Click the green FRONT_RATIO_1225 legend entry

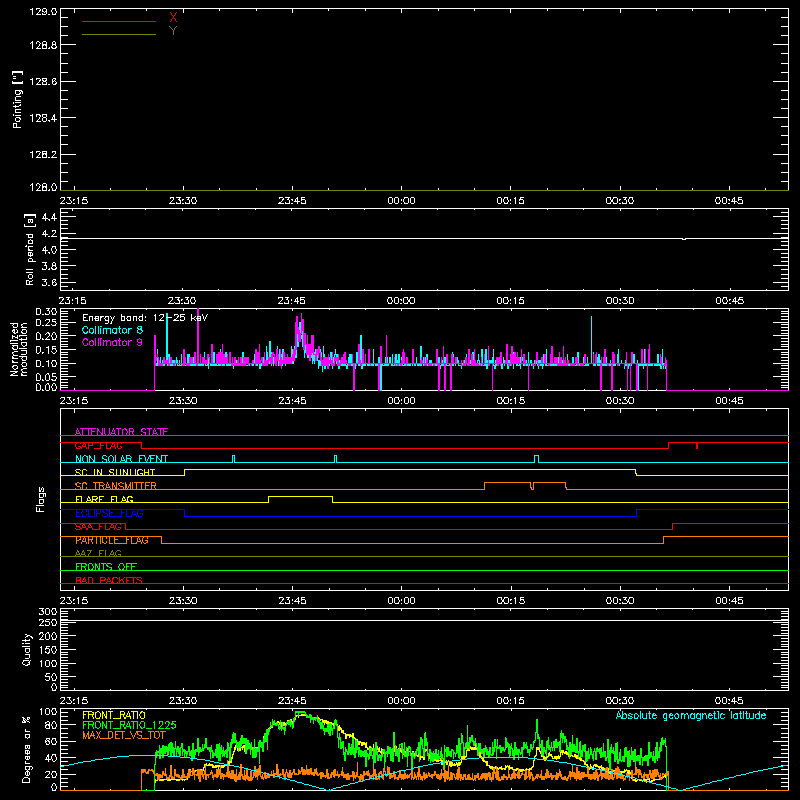click(x=129, y=725)
